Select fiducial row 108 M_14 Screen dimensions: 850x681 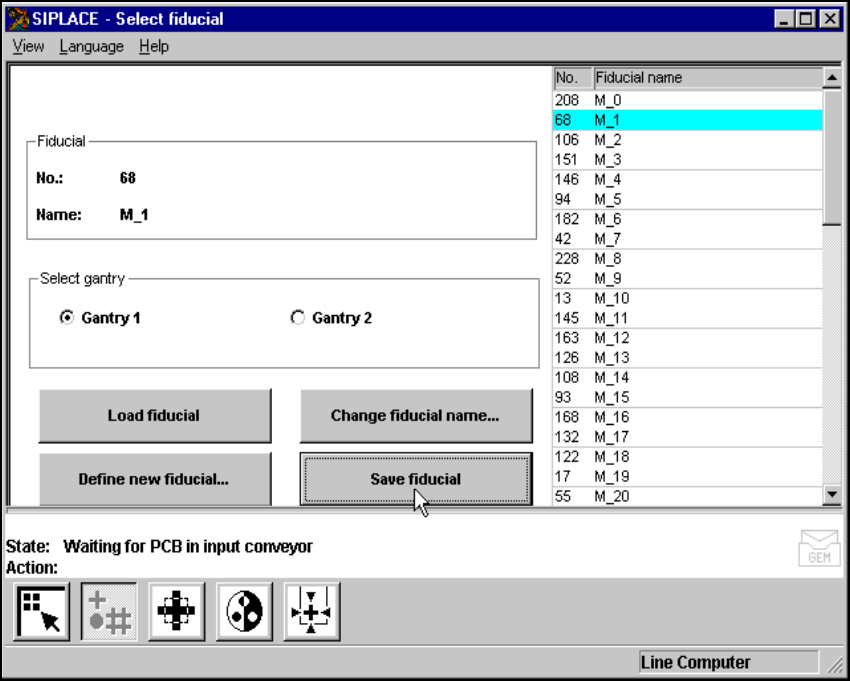point(687,377)
